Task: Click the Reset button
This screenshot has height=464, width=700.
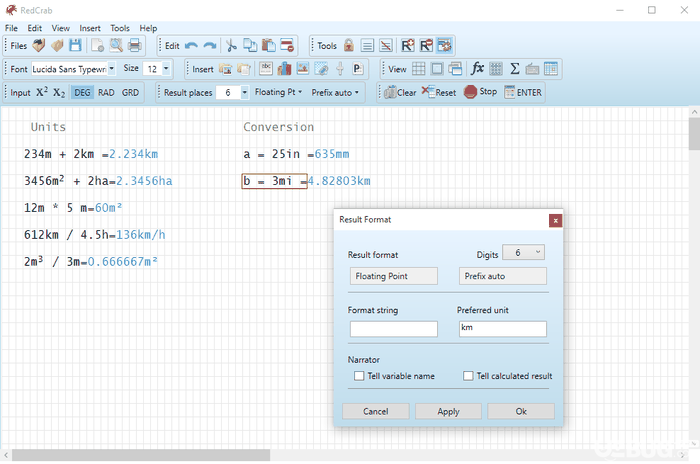Action: click(x=439, y=92)
